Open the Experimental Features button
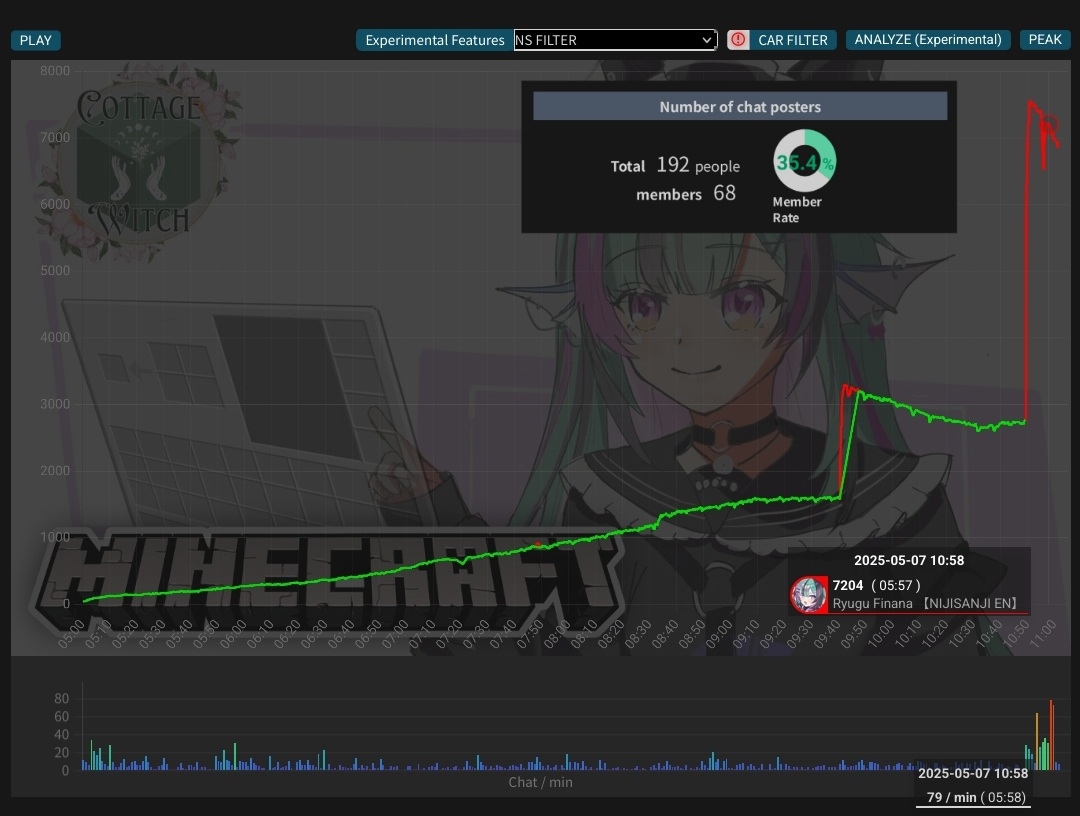The width and height of the screenshot is (1080, 816). point(435,40)
